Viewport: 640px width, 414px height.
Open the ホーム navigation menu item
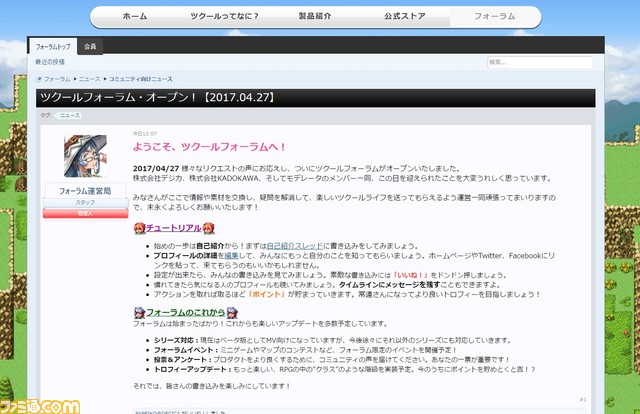tap(134, 17)
